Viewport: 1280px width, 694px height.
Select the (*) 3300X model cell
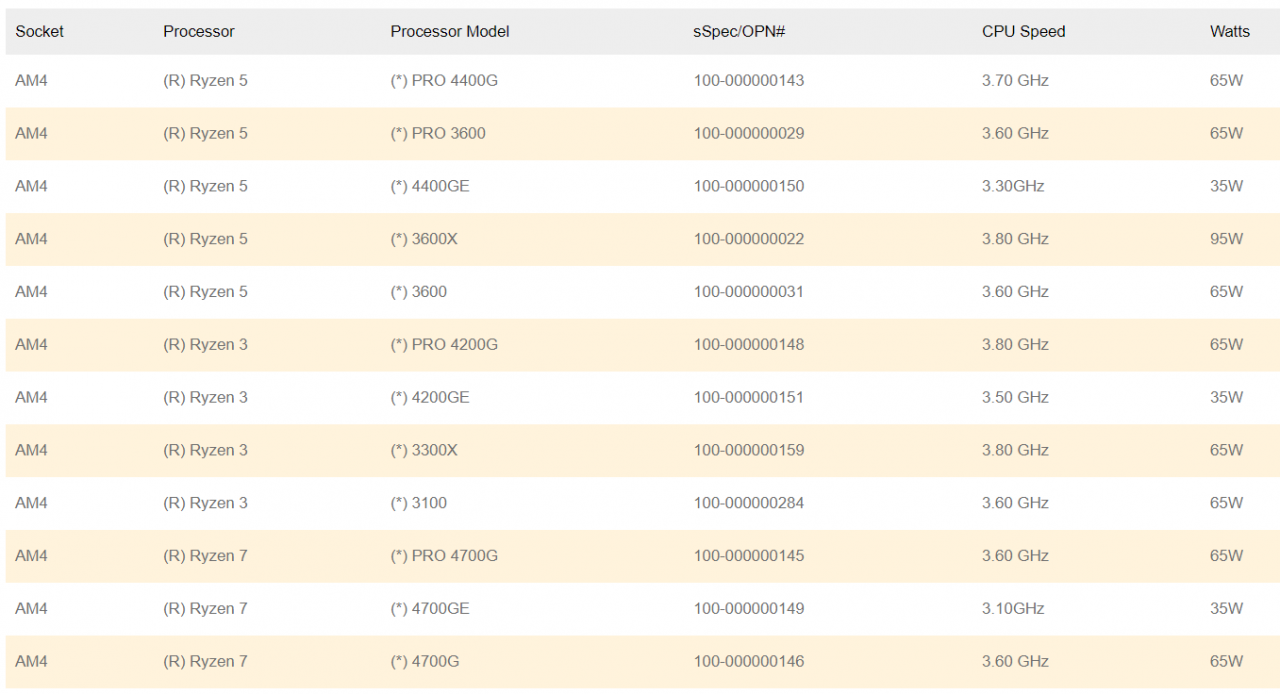(x=424, y=451)
